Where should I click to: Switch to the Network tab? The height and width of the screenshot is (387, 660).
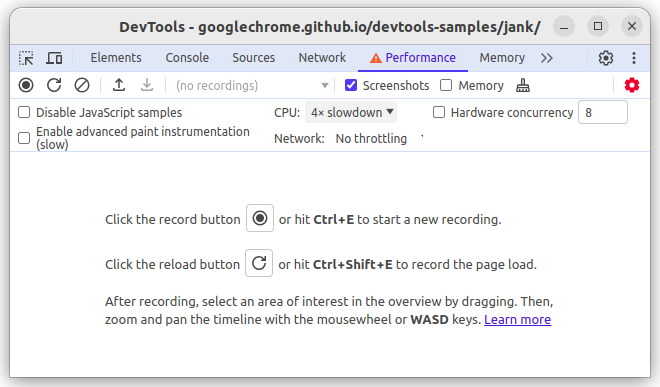pyautogui.click(x=322, y=58)
